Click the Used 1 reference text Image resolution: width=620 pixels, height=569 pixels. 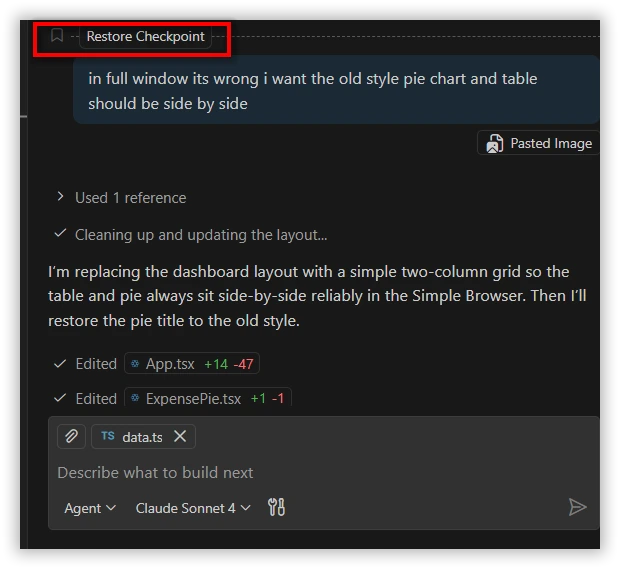[x=130, y=198]
